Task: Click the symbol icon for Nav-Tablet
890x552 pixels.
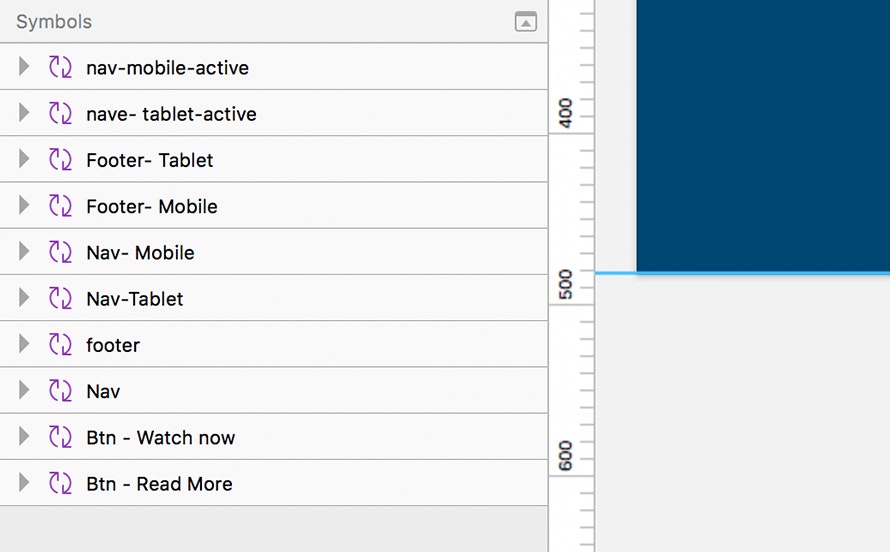Action: point(60,298)
